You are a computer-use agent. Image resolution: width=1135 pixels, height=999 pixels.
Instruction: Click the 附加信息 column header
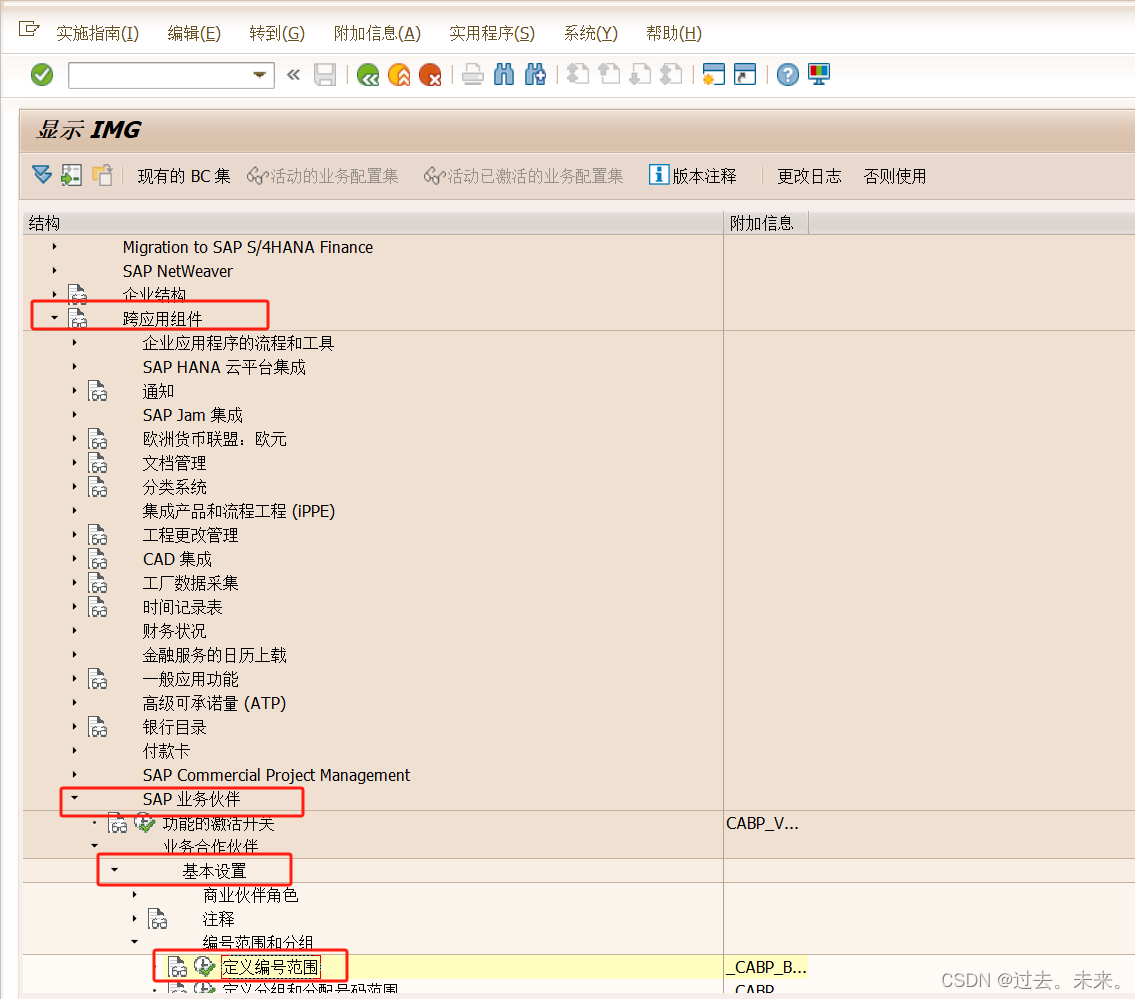[766, 223]
